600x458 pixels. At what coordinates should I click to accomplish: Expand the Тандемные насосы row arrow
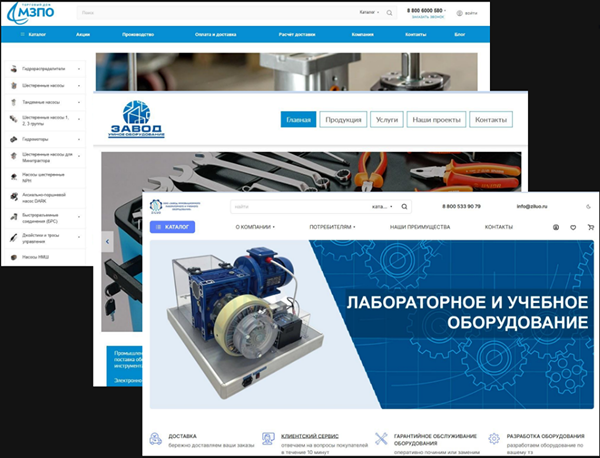[x=79, y=103]
